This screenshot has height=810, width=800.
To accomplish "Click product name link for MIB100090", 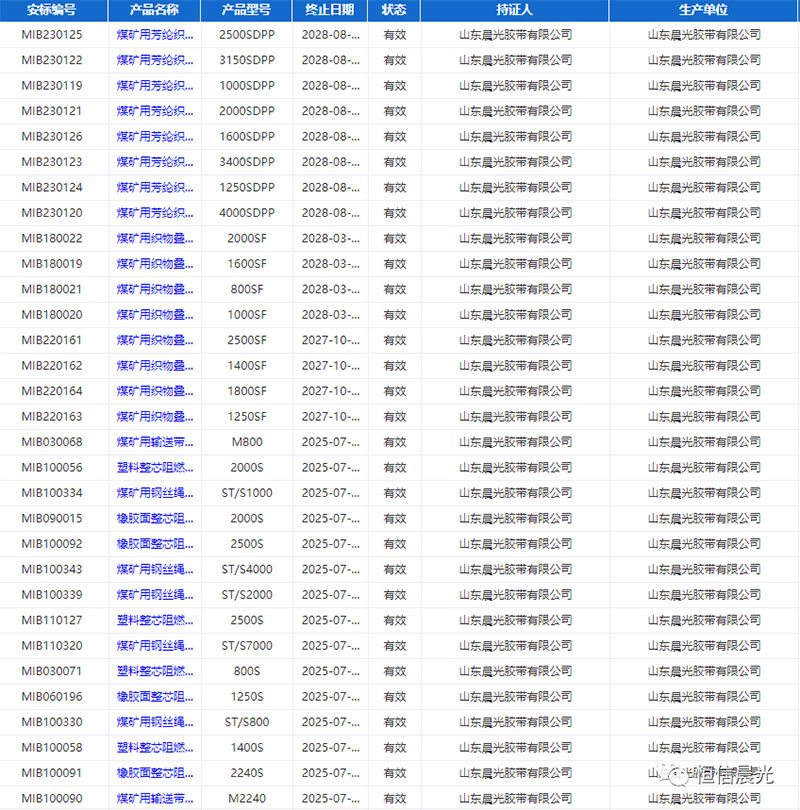I will (154, 798).
